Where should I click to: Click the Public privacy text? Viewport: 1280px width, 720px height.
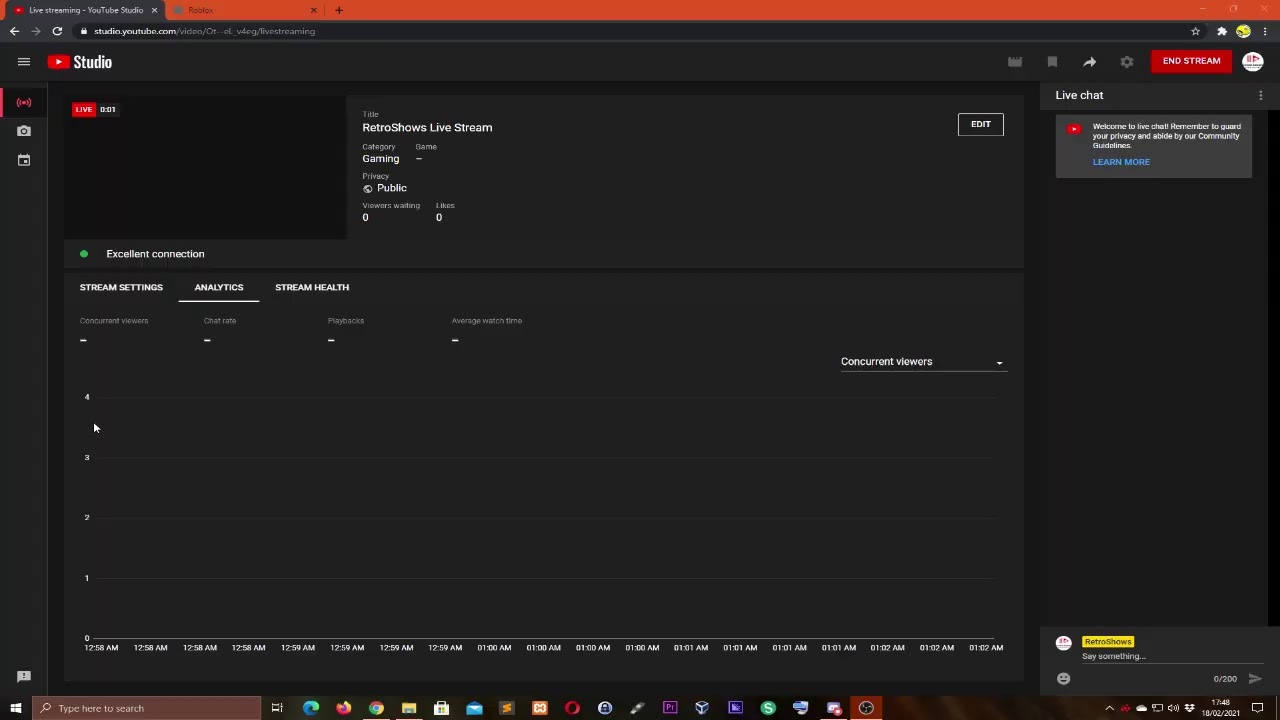[392, 188]
